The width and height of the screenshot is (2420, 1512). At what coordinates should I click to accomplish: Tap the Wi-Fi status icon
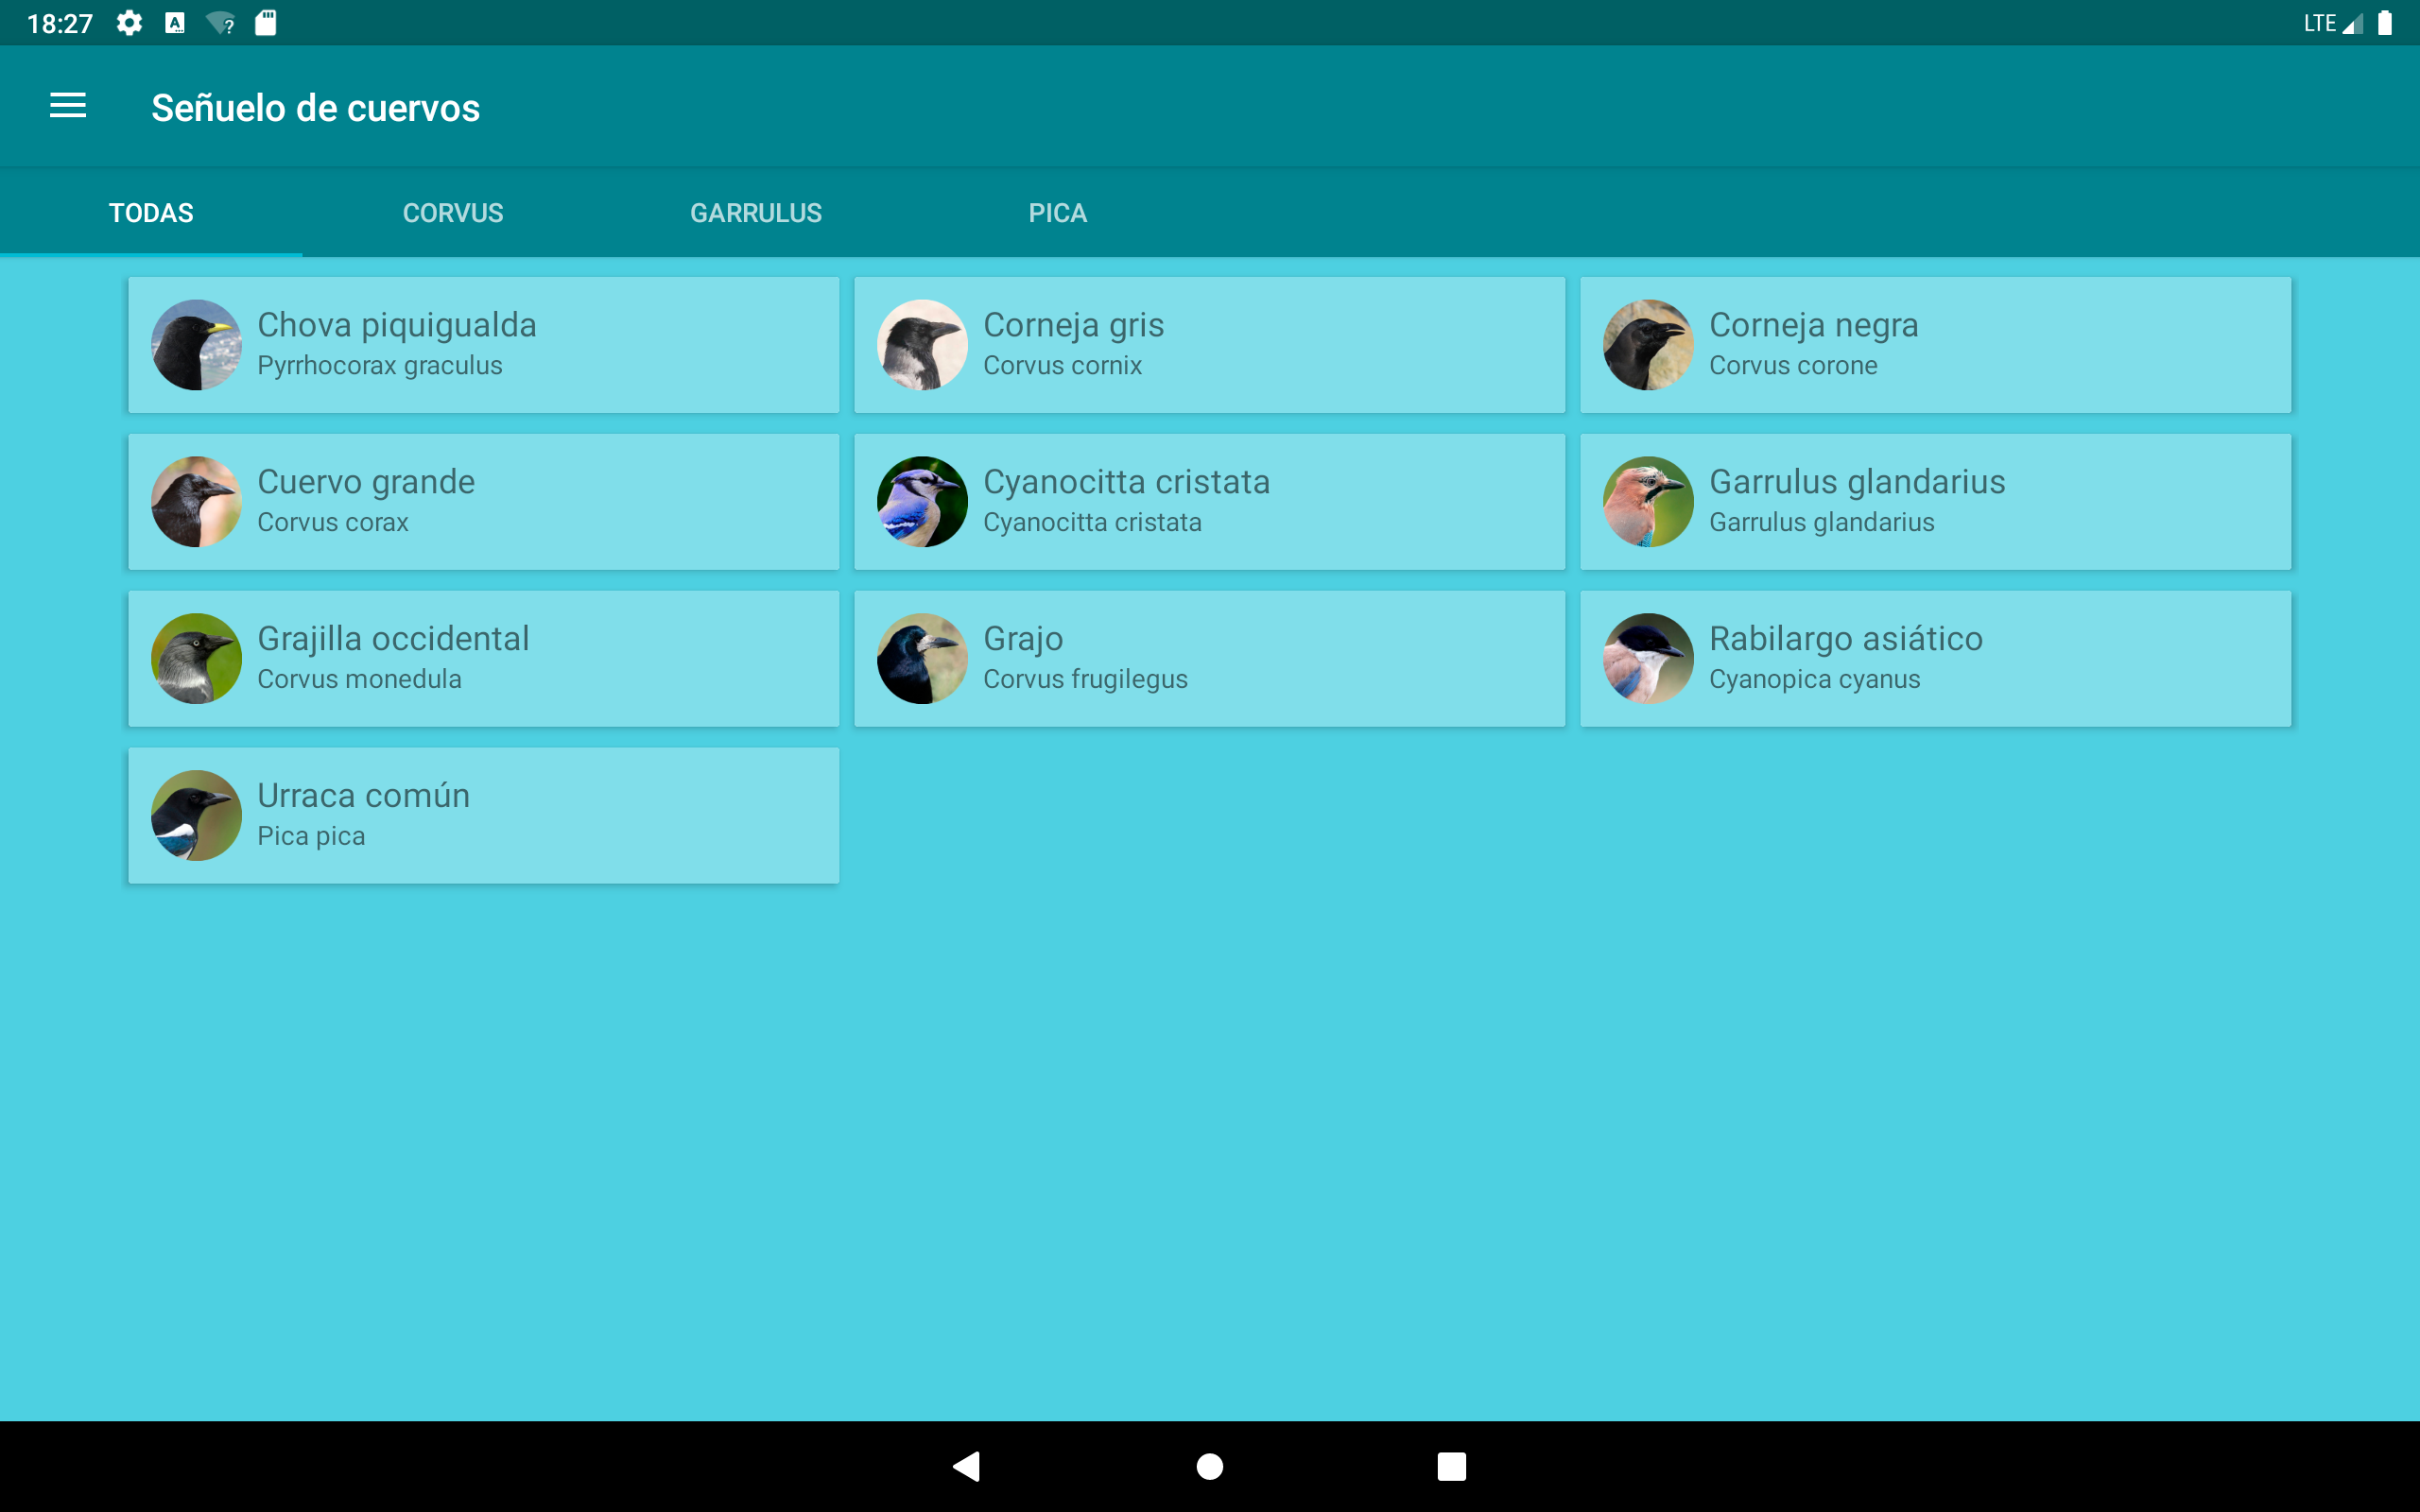221,23
